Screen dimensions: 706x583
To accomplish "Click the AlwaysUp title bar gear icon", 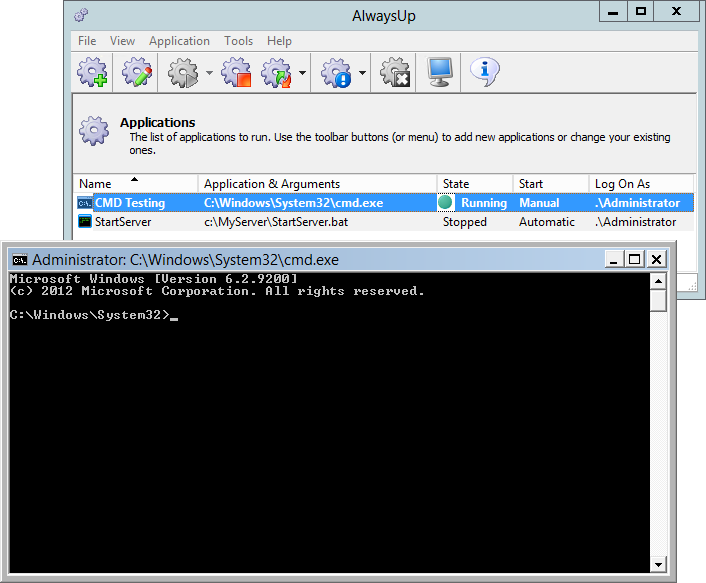I will coord(81,15).
